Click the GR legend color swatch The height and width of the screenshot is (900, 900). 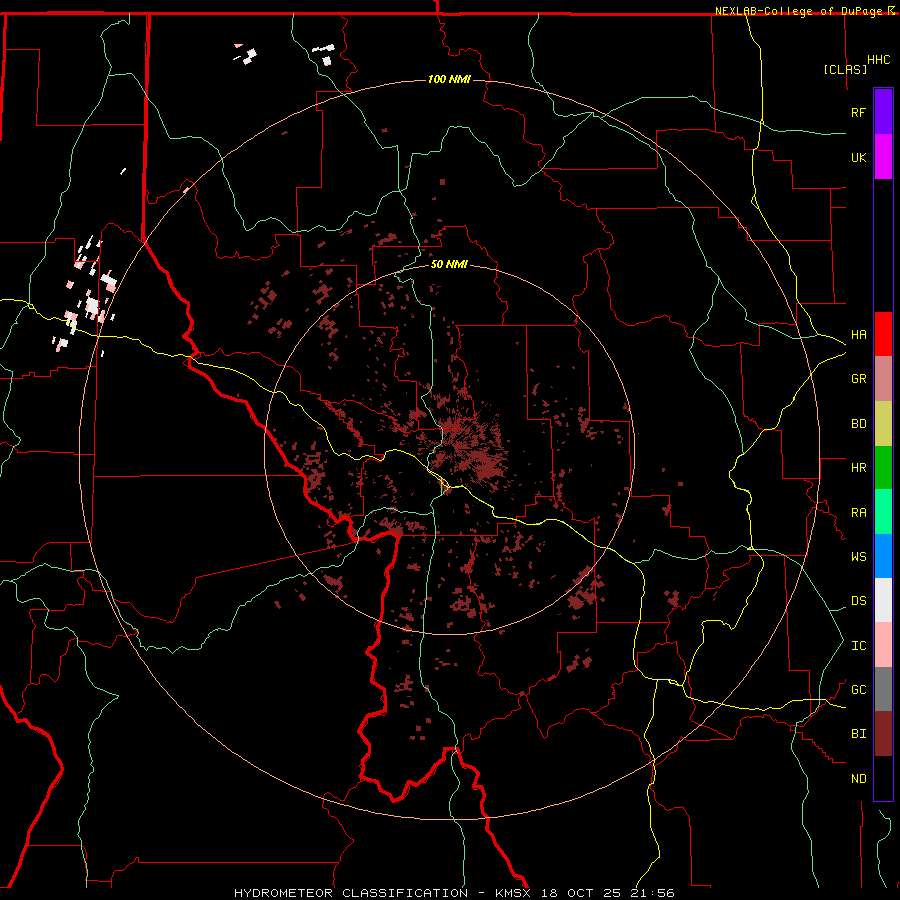(x=883, y=379)
